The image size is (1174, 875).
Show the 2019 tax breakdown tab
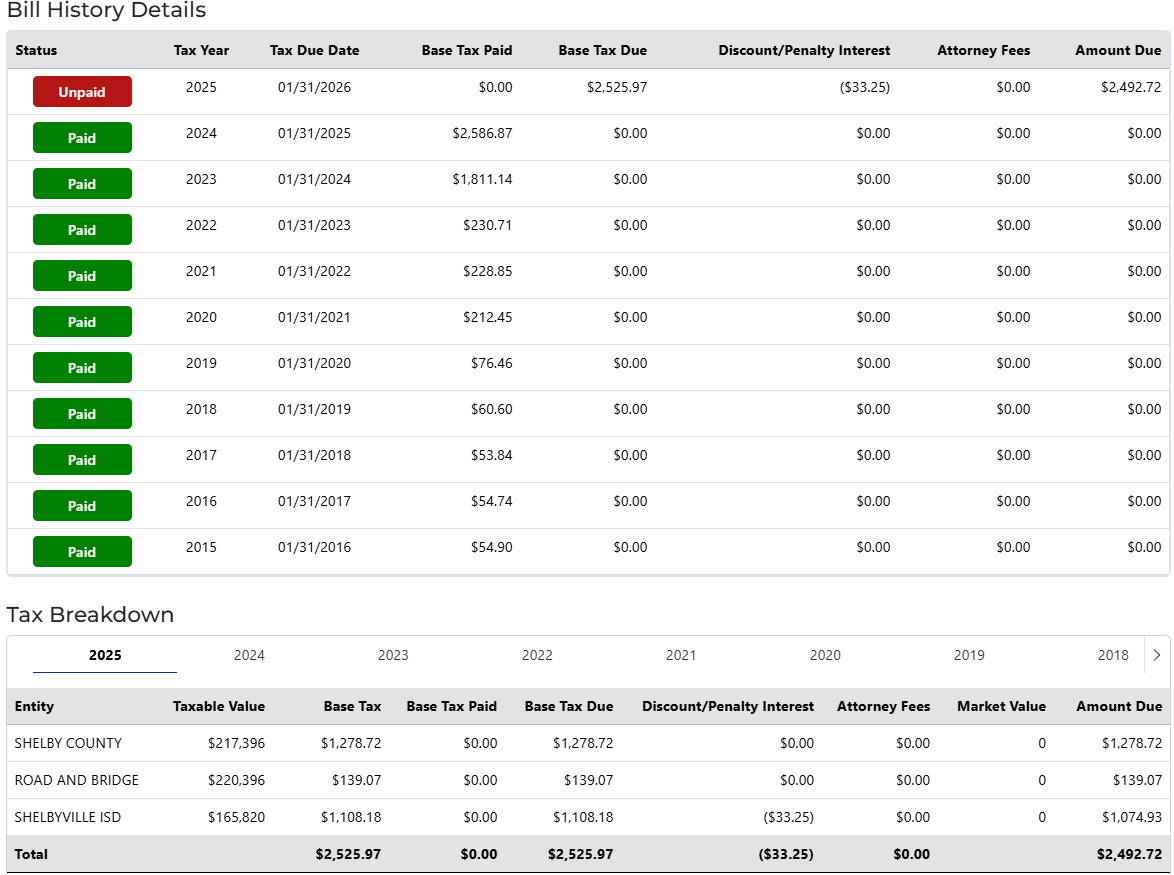tap(969, 655)
